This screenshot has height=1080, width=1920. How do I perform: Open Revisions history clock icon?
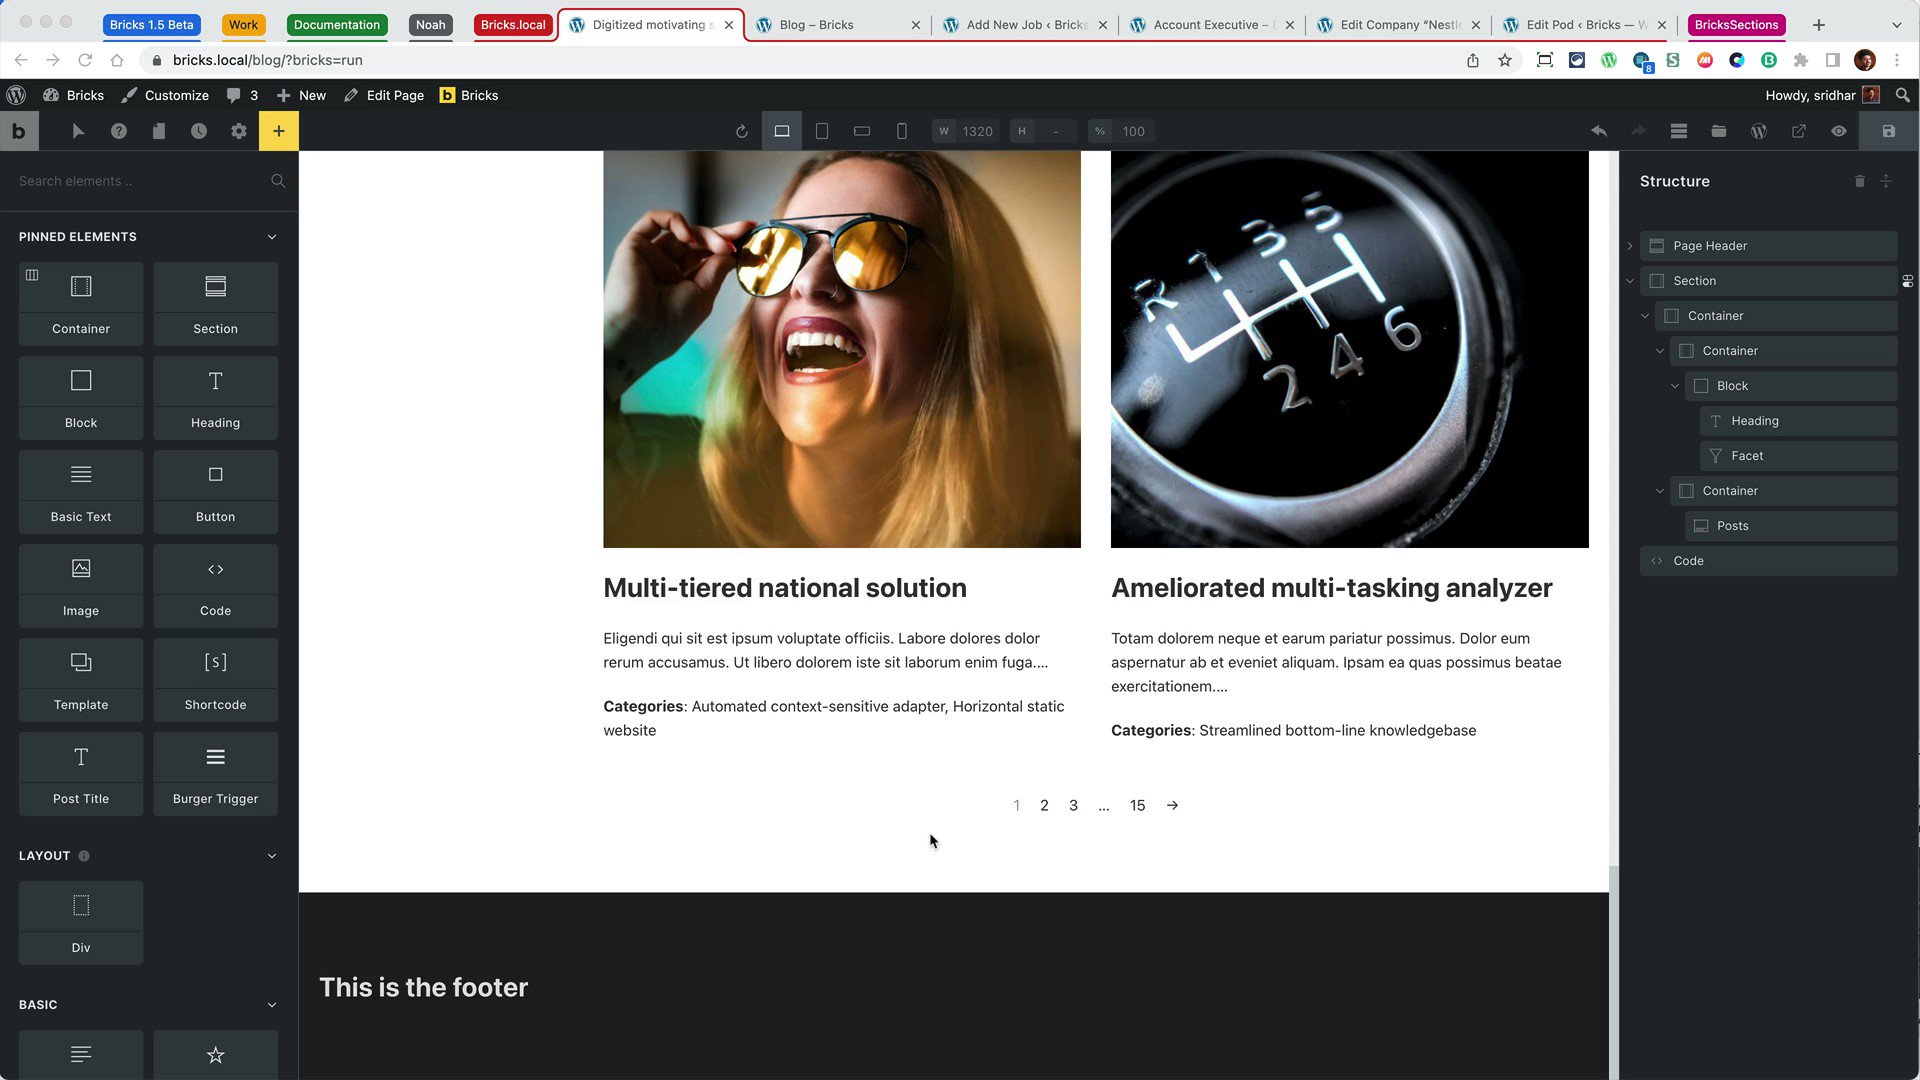pos(199,131)
